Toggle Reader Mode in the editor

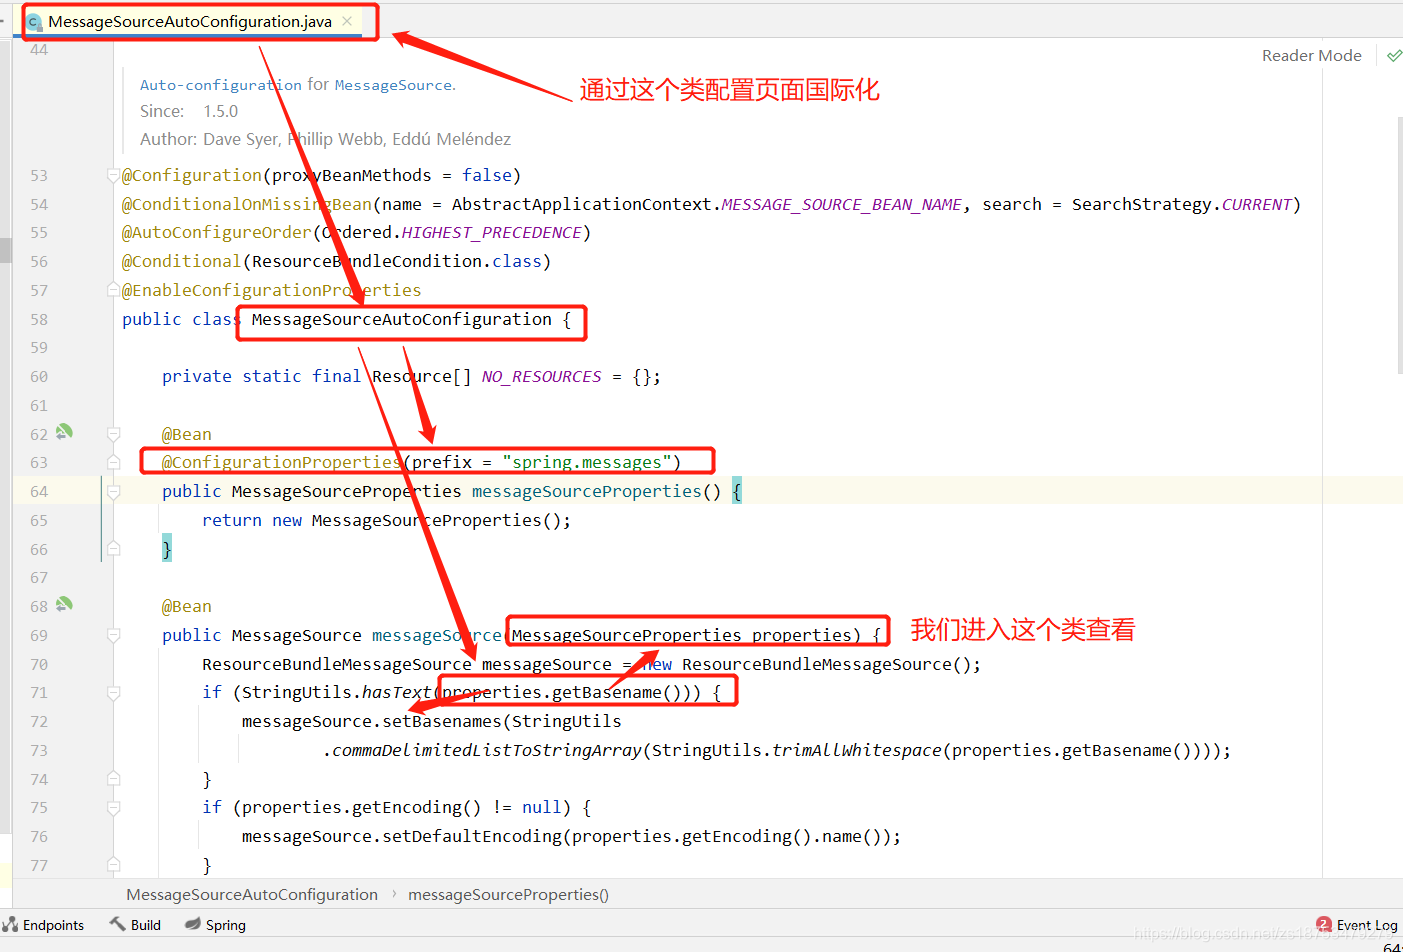[x=1311, y=56]
